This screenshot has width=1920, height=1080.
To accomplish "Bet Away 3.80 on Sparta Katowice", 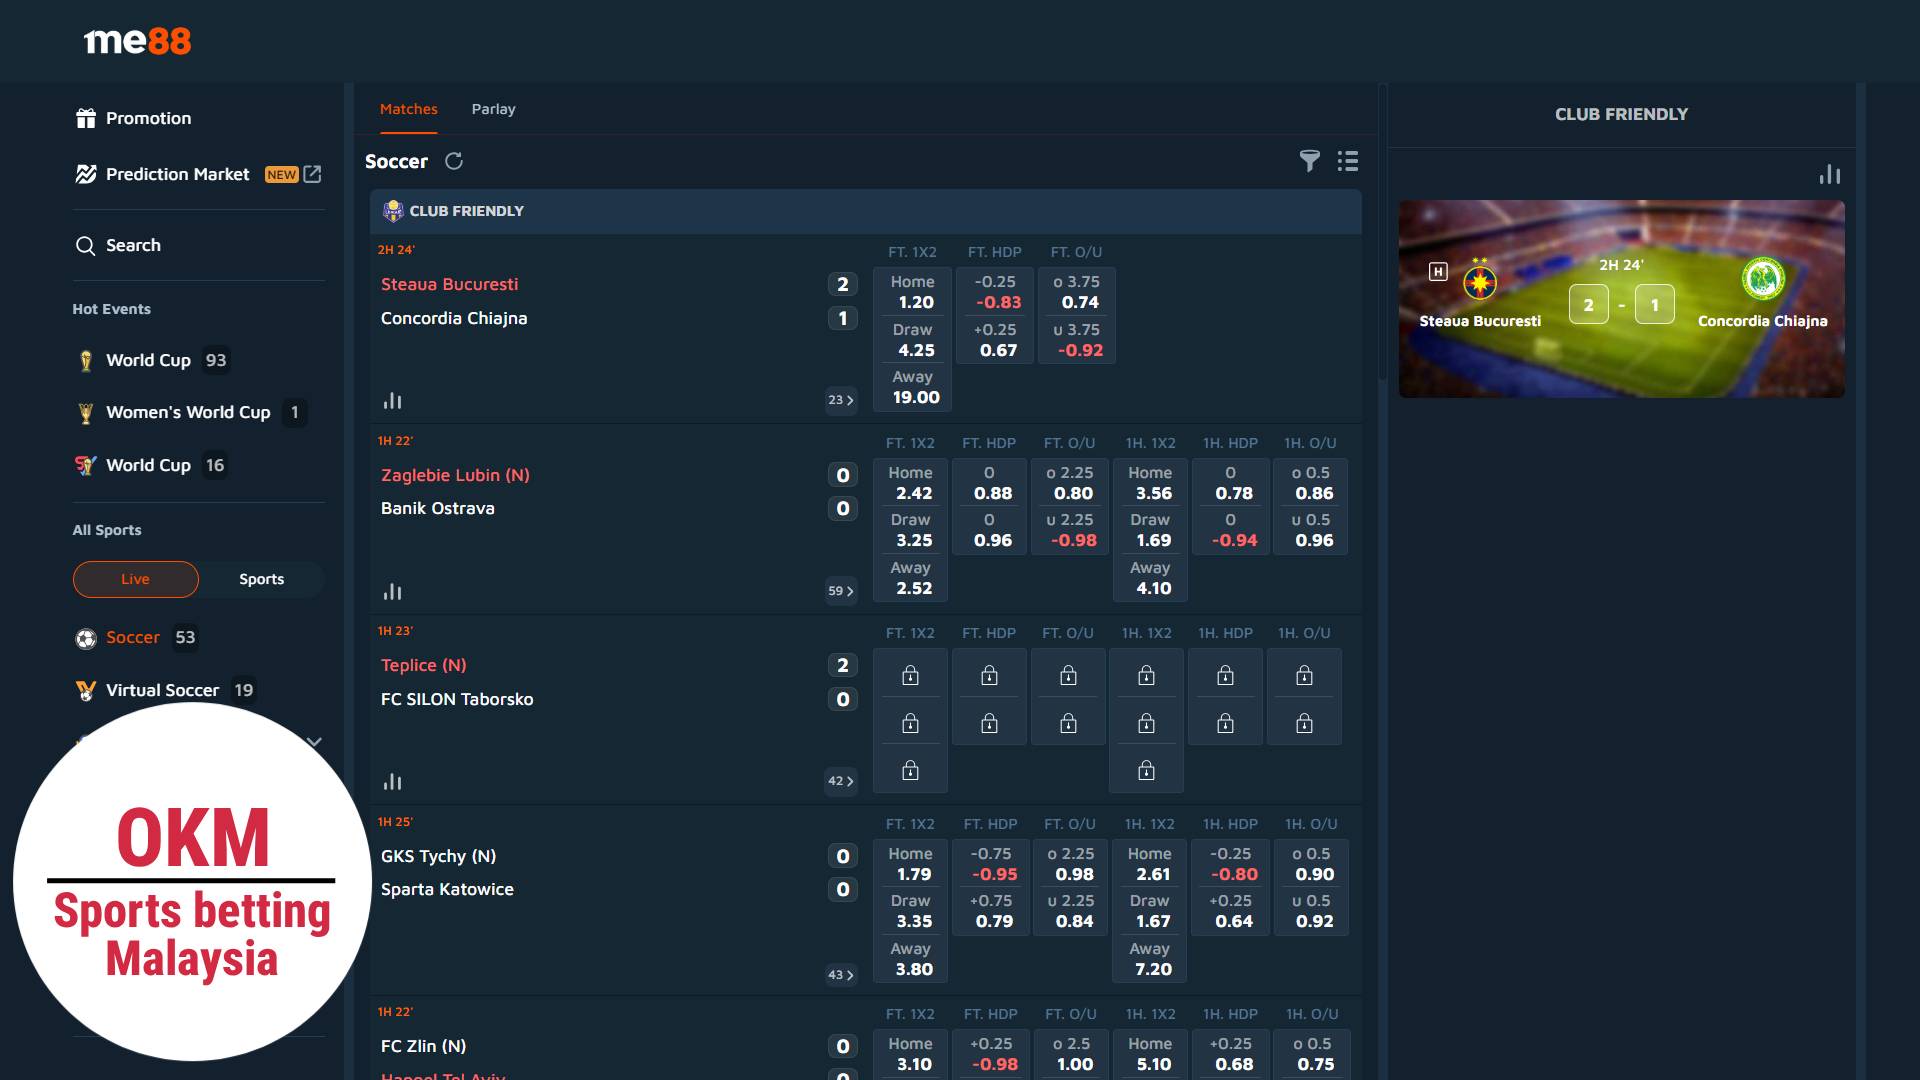I will (x=910, y=959).
